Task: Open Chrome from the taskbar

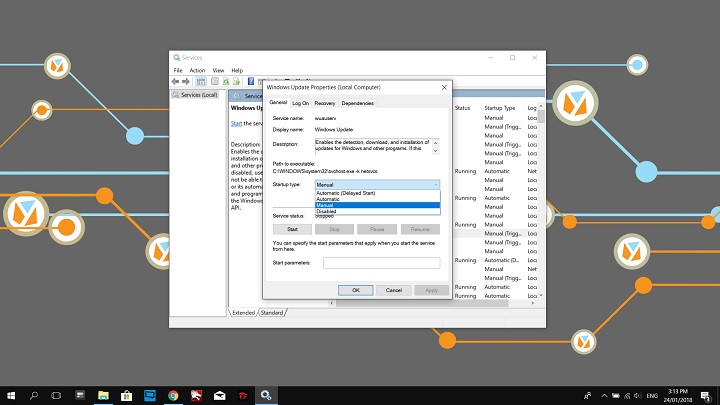Action: [x=173, y=395]
